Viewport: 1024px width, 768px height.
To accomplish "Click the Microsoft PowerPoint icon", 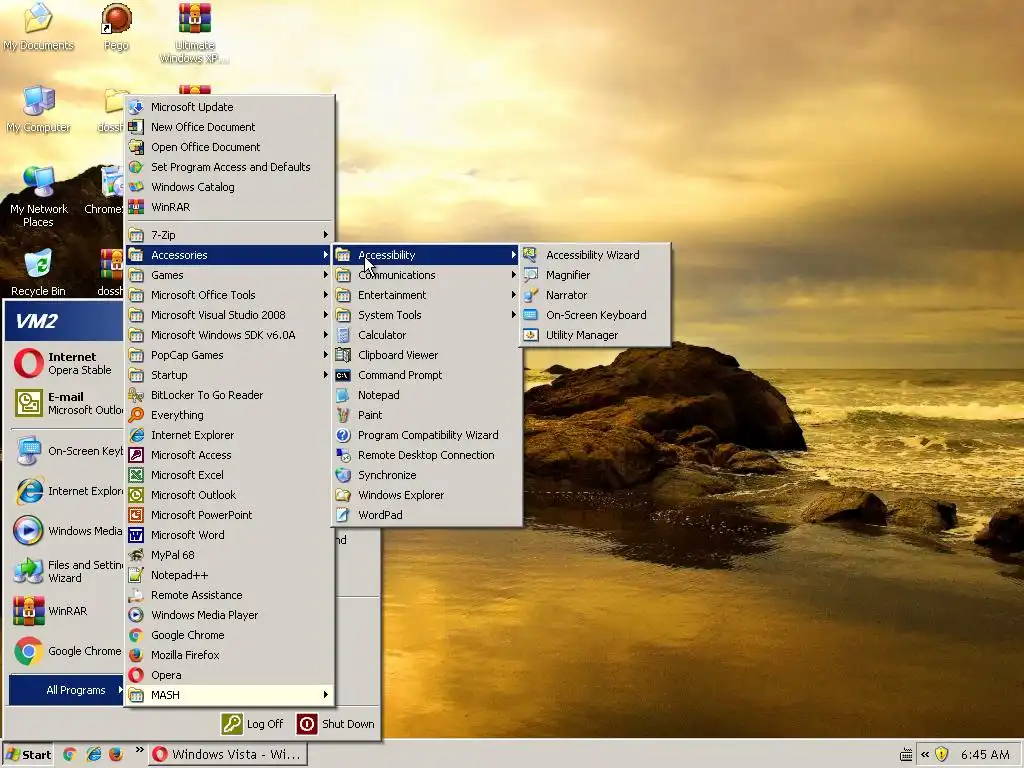I will (136, 515).
